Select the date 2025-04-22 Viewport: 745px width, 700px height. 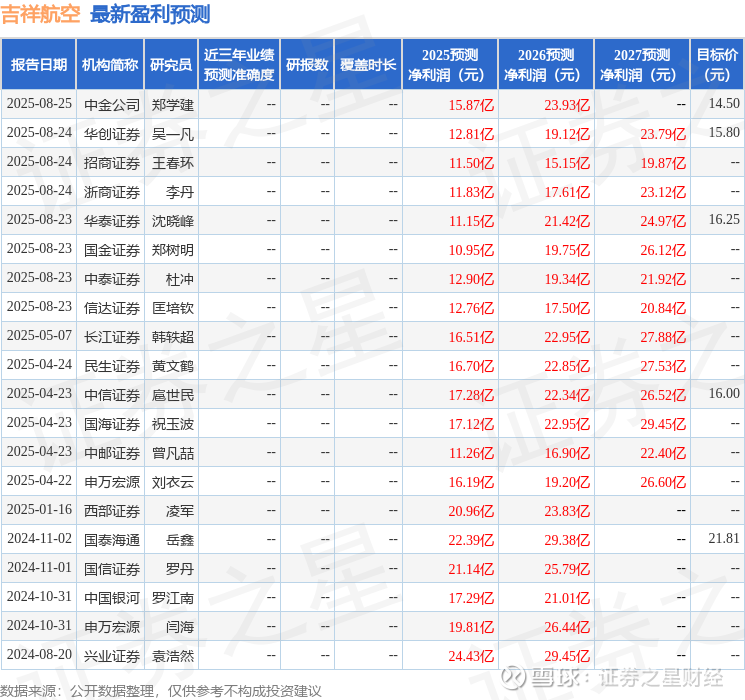[39, 480]
